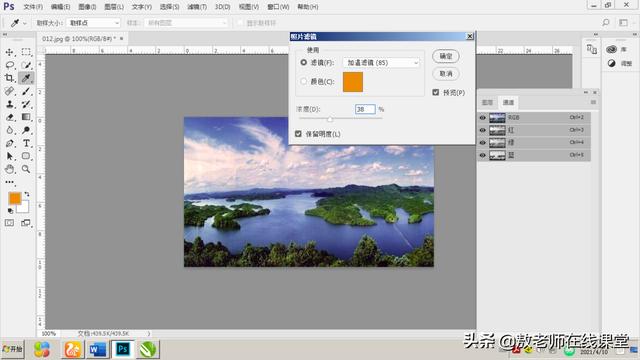
Task: Select the Blur tool
Action: [9, 130]
